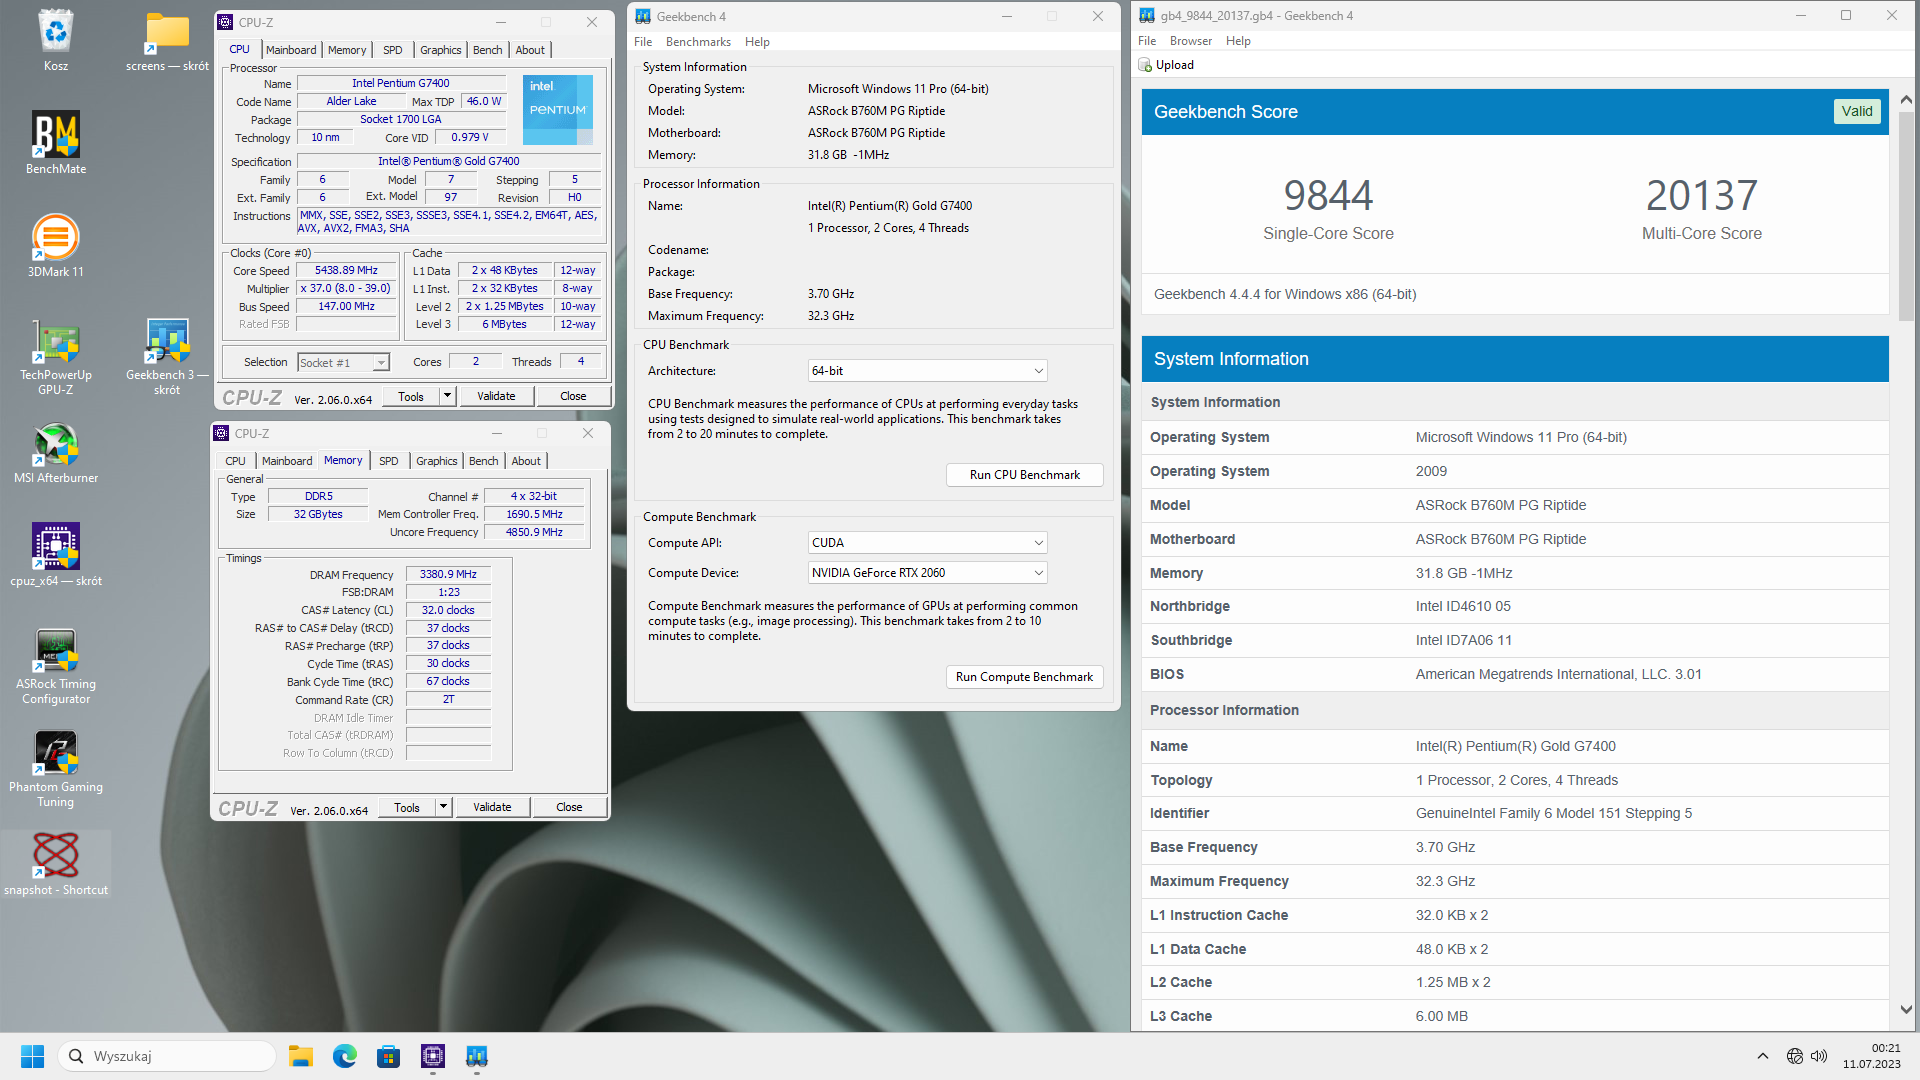Click Geekbench 4 window title icon
The image size is (1920, 1080).
pos(643,17)
